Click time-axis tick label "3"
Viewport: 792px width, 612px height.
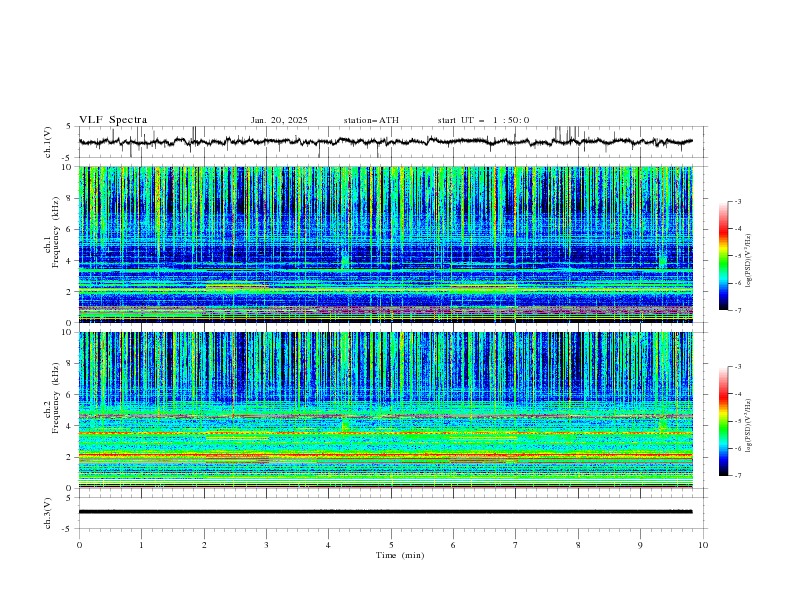[266, 545]
